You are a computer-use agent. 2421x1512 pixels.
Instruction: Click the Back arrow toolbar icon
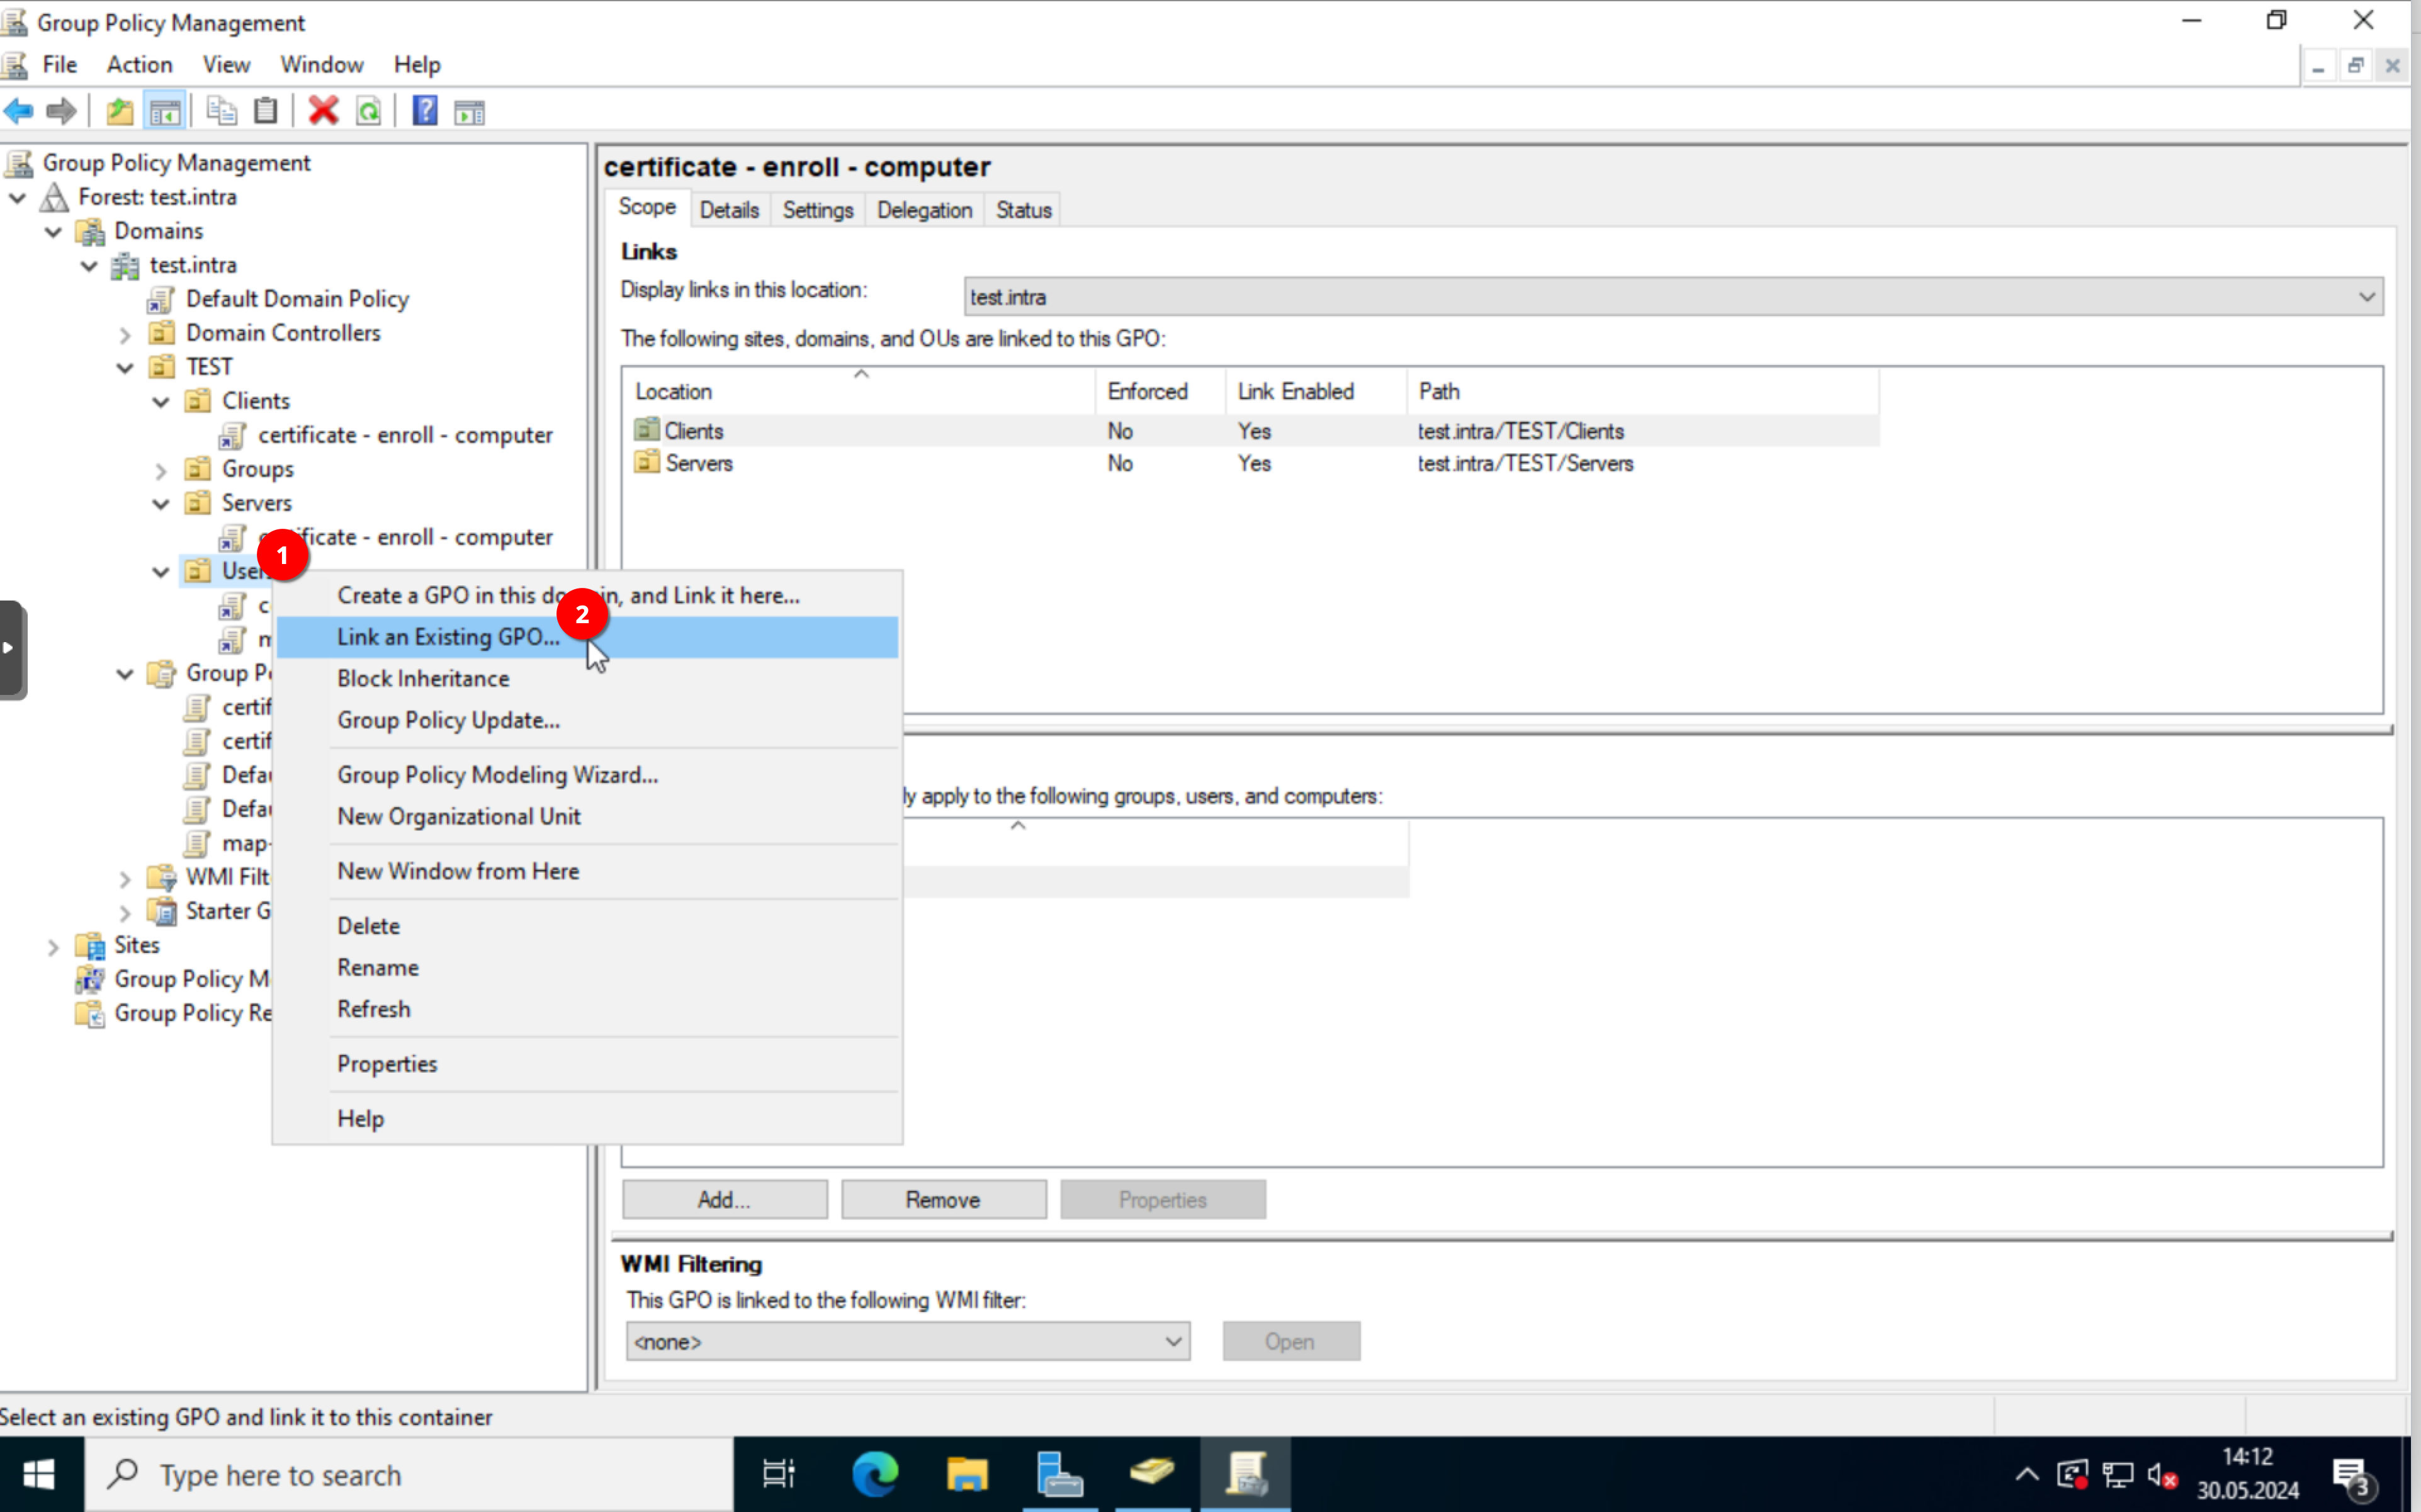(19, 111)
